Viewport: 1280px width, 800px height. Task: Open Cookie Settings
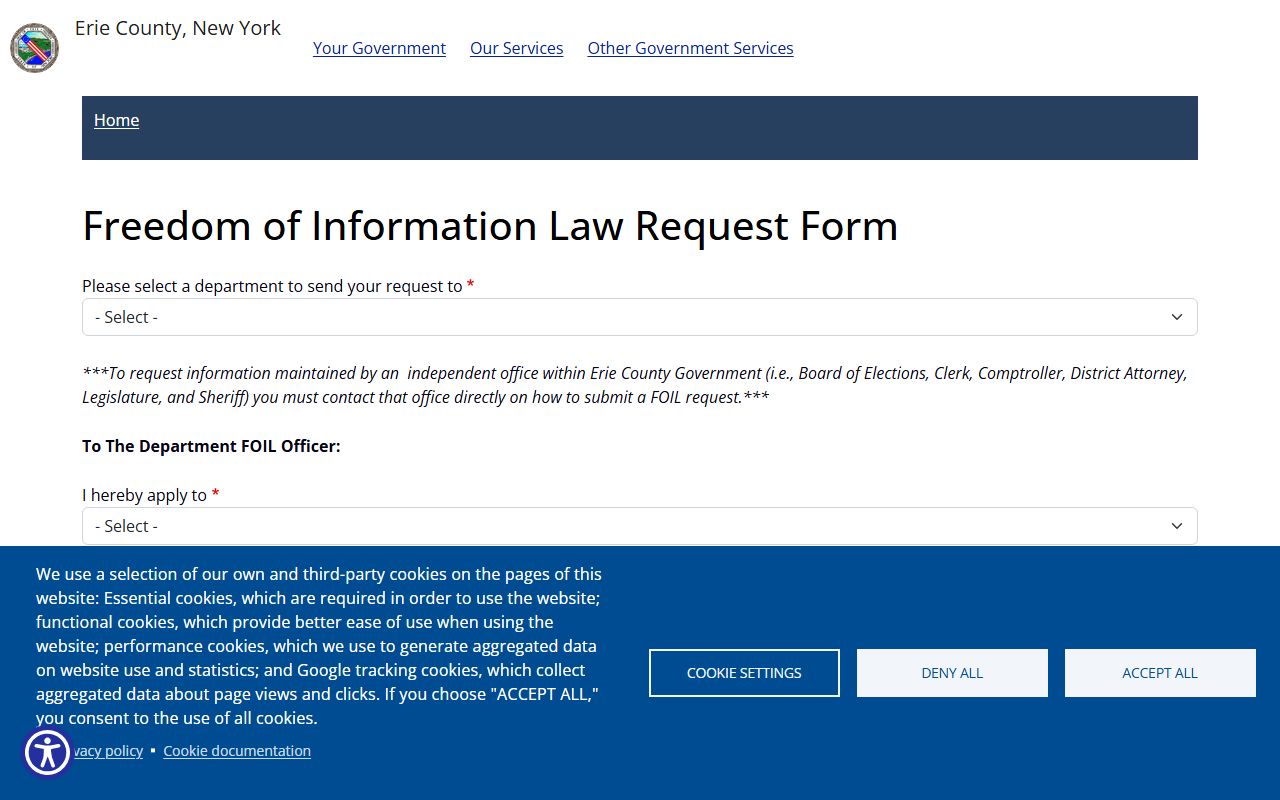[744, 673]
